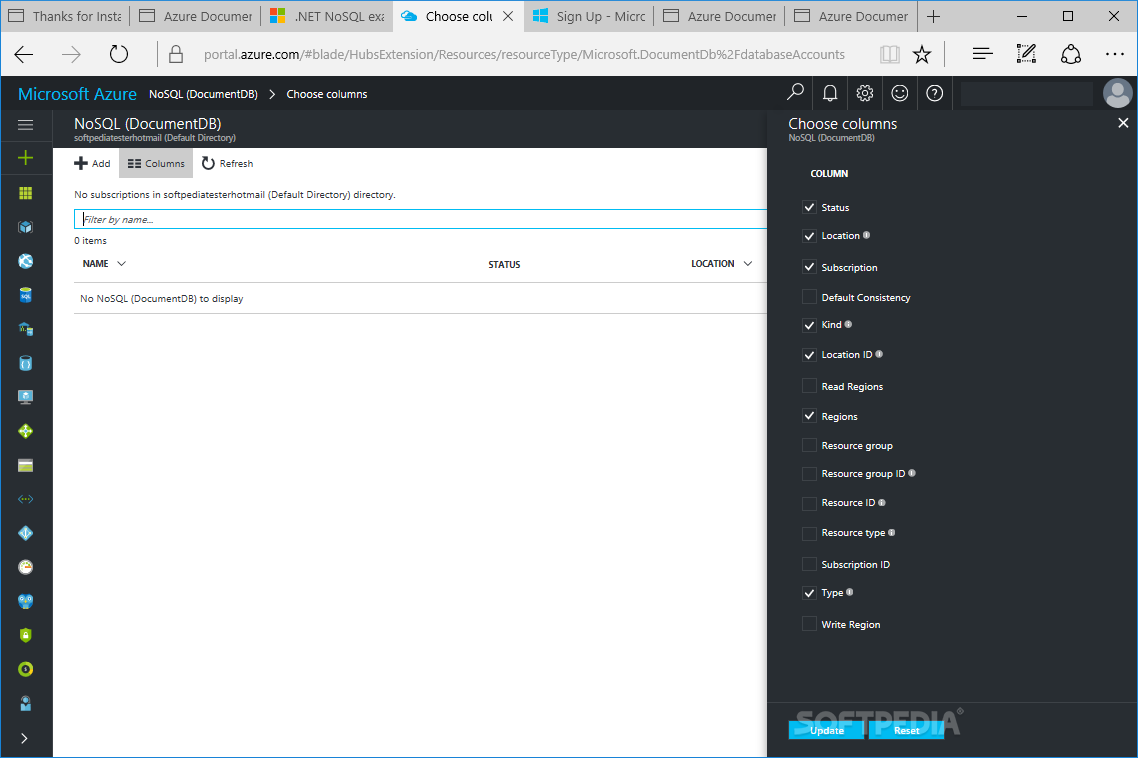Open Resource groups cube icon in sidebar

click(25, 227)
